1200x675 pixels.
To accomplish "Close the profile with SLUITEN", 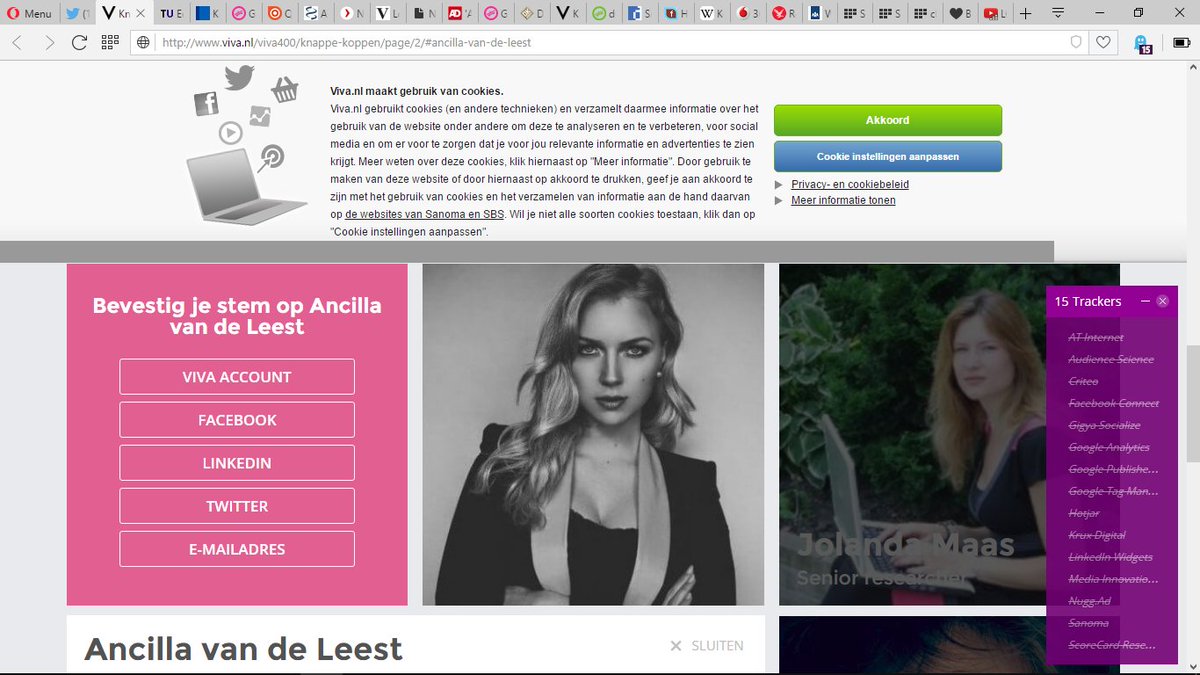I will (707, 646).
